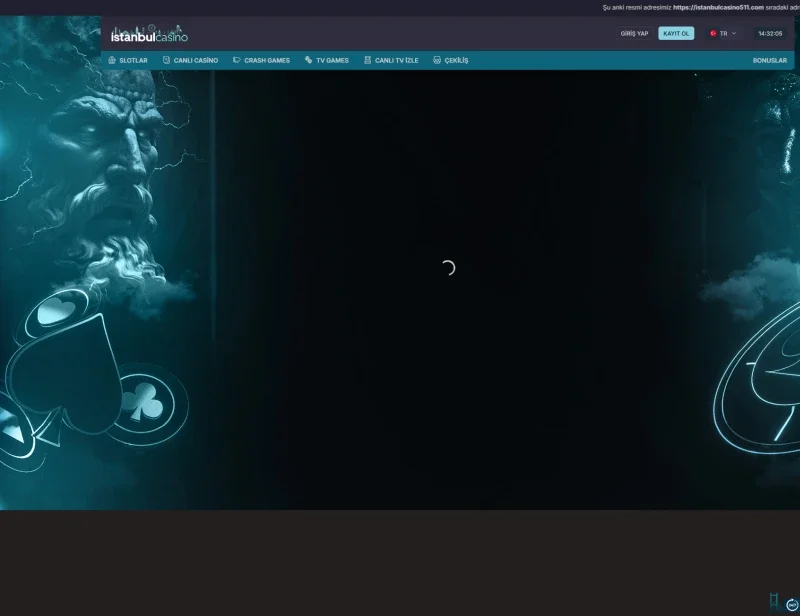800x616 pixels.
Task: Click the flag icon beside CRASH GAMES
Action: point(237,60)
